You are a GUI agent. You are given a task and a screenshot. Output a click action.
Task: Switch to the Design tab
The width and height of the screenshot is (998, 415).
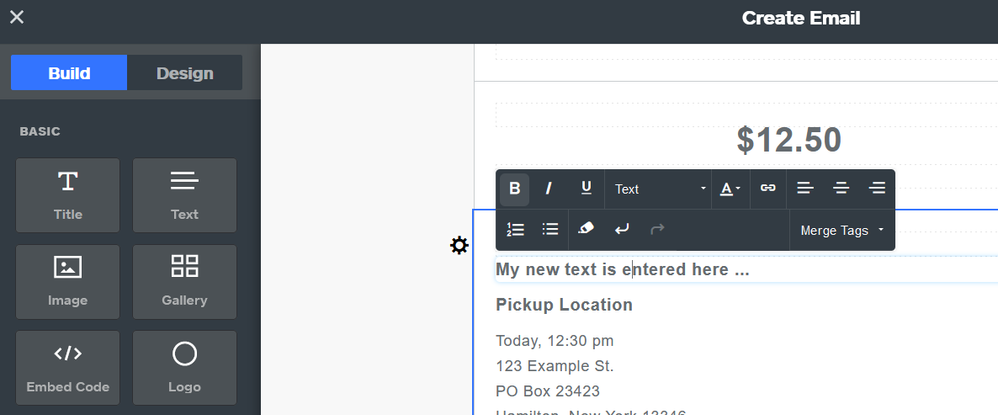pos(185,73)
